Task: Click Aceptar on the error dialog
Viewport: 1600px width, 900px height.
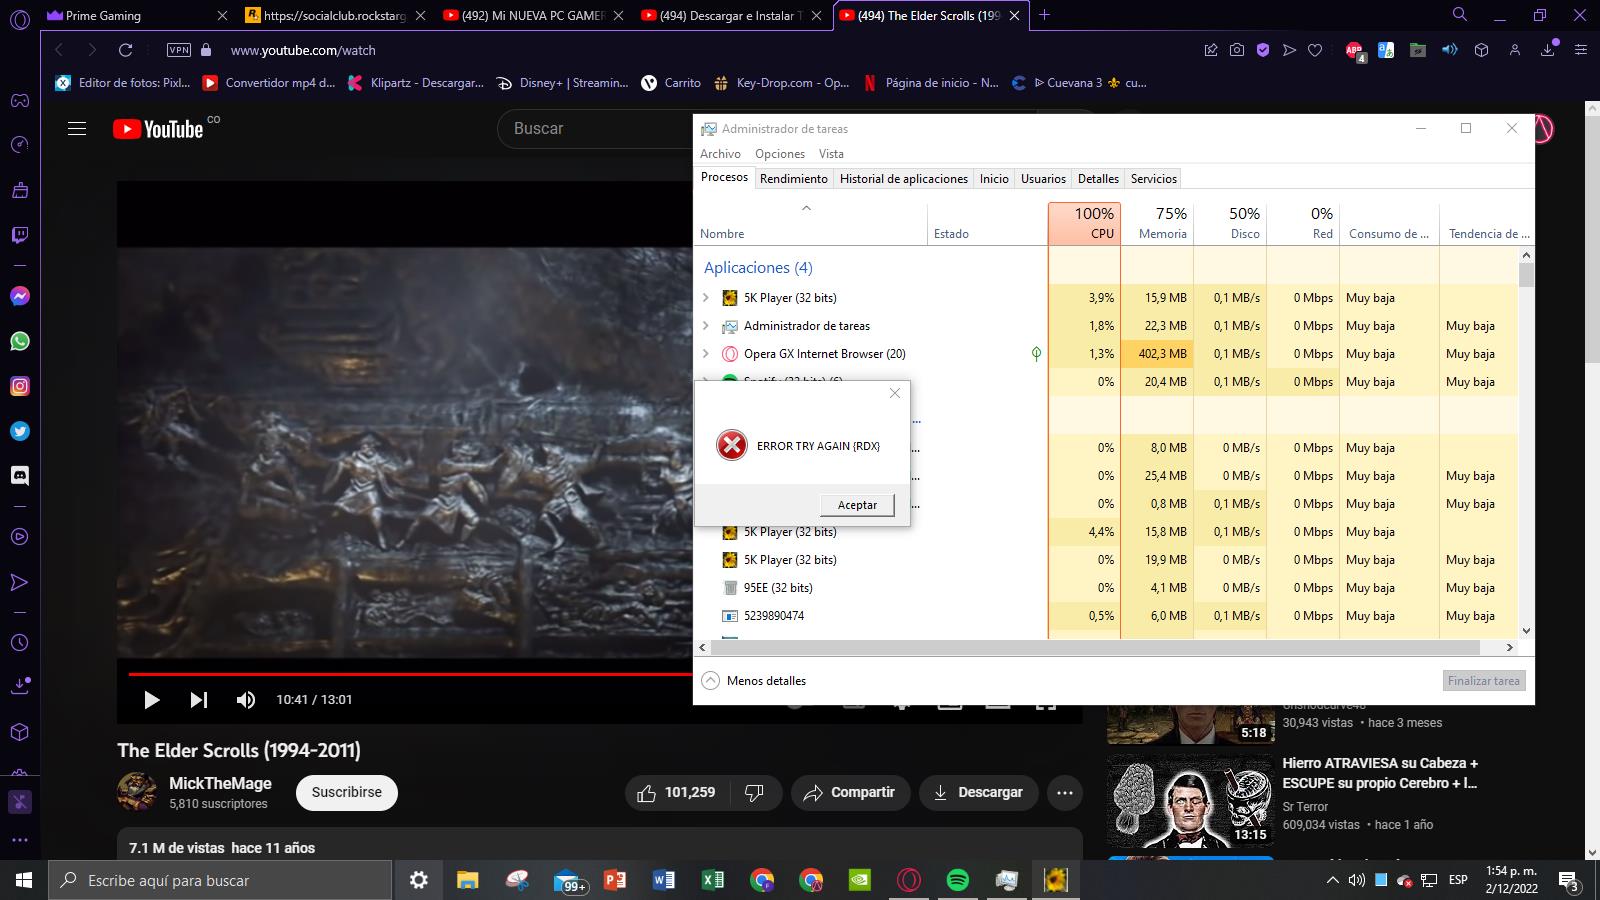Action: tap(857, 505)
